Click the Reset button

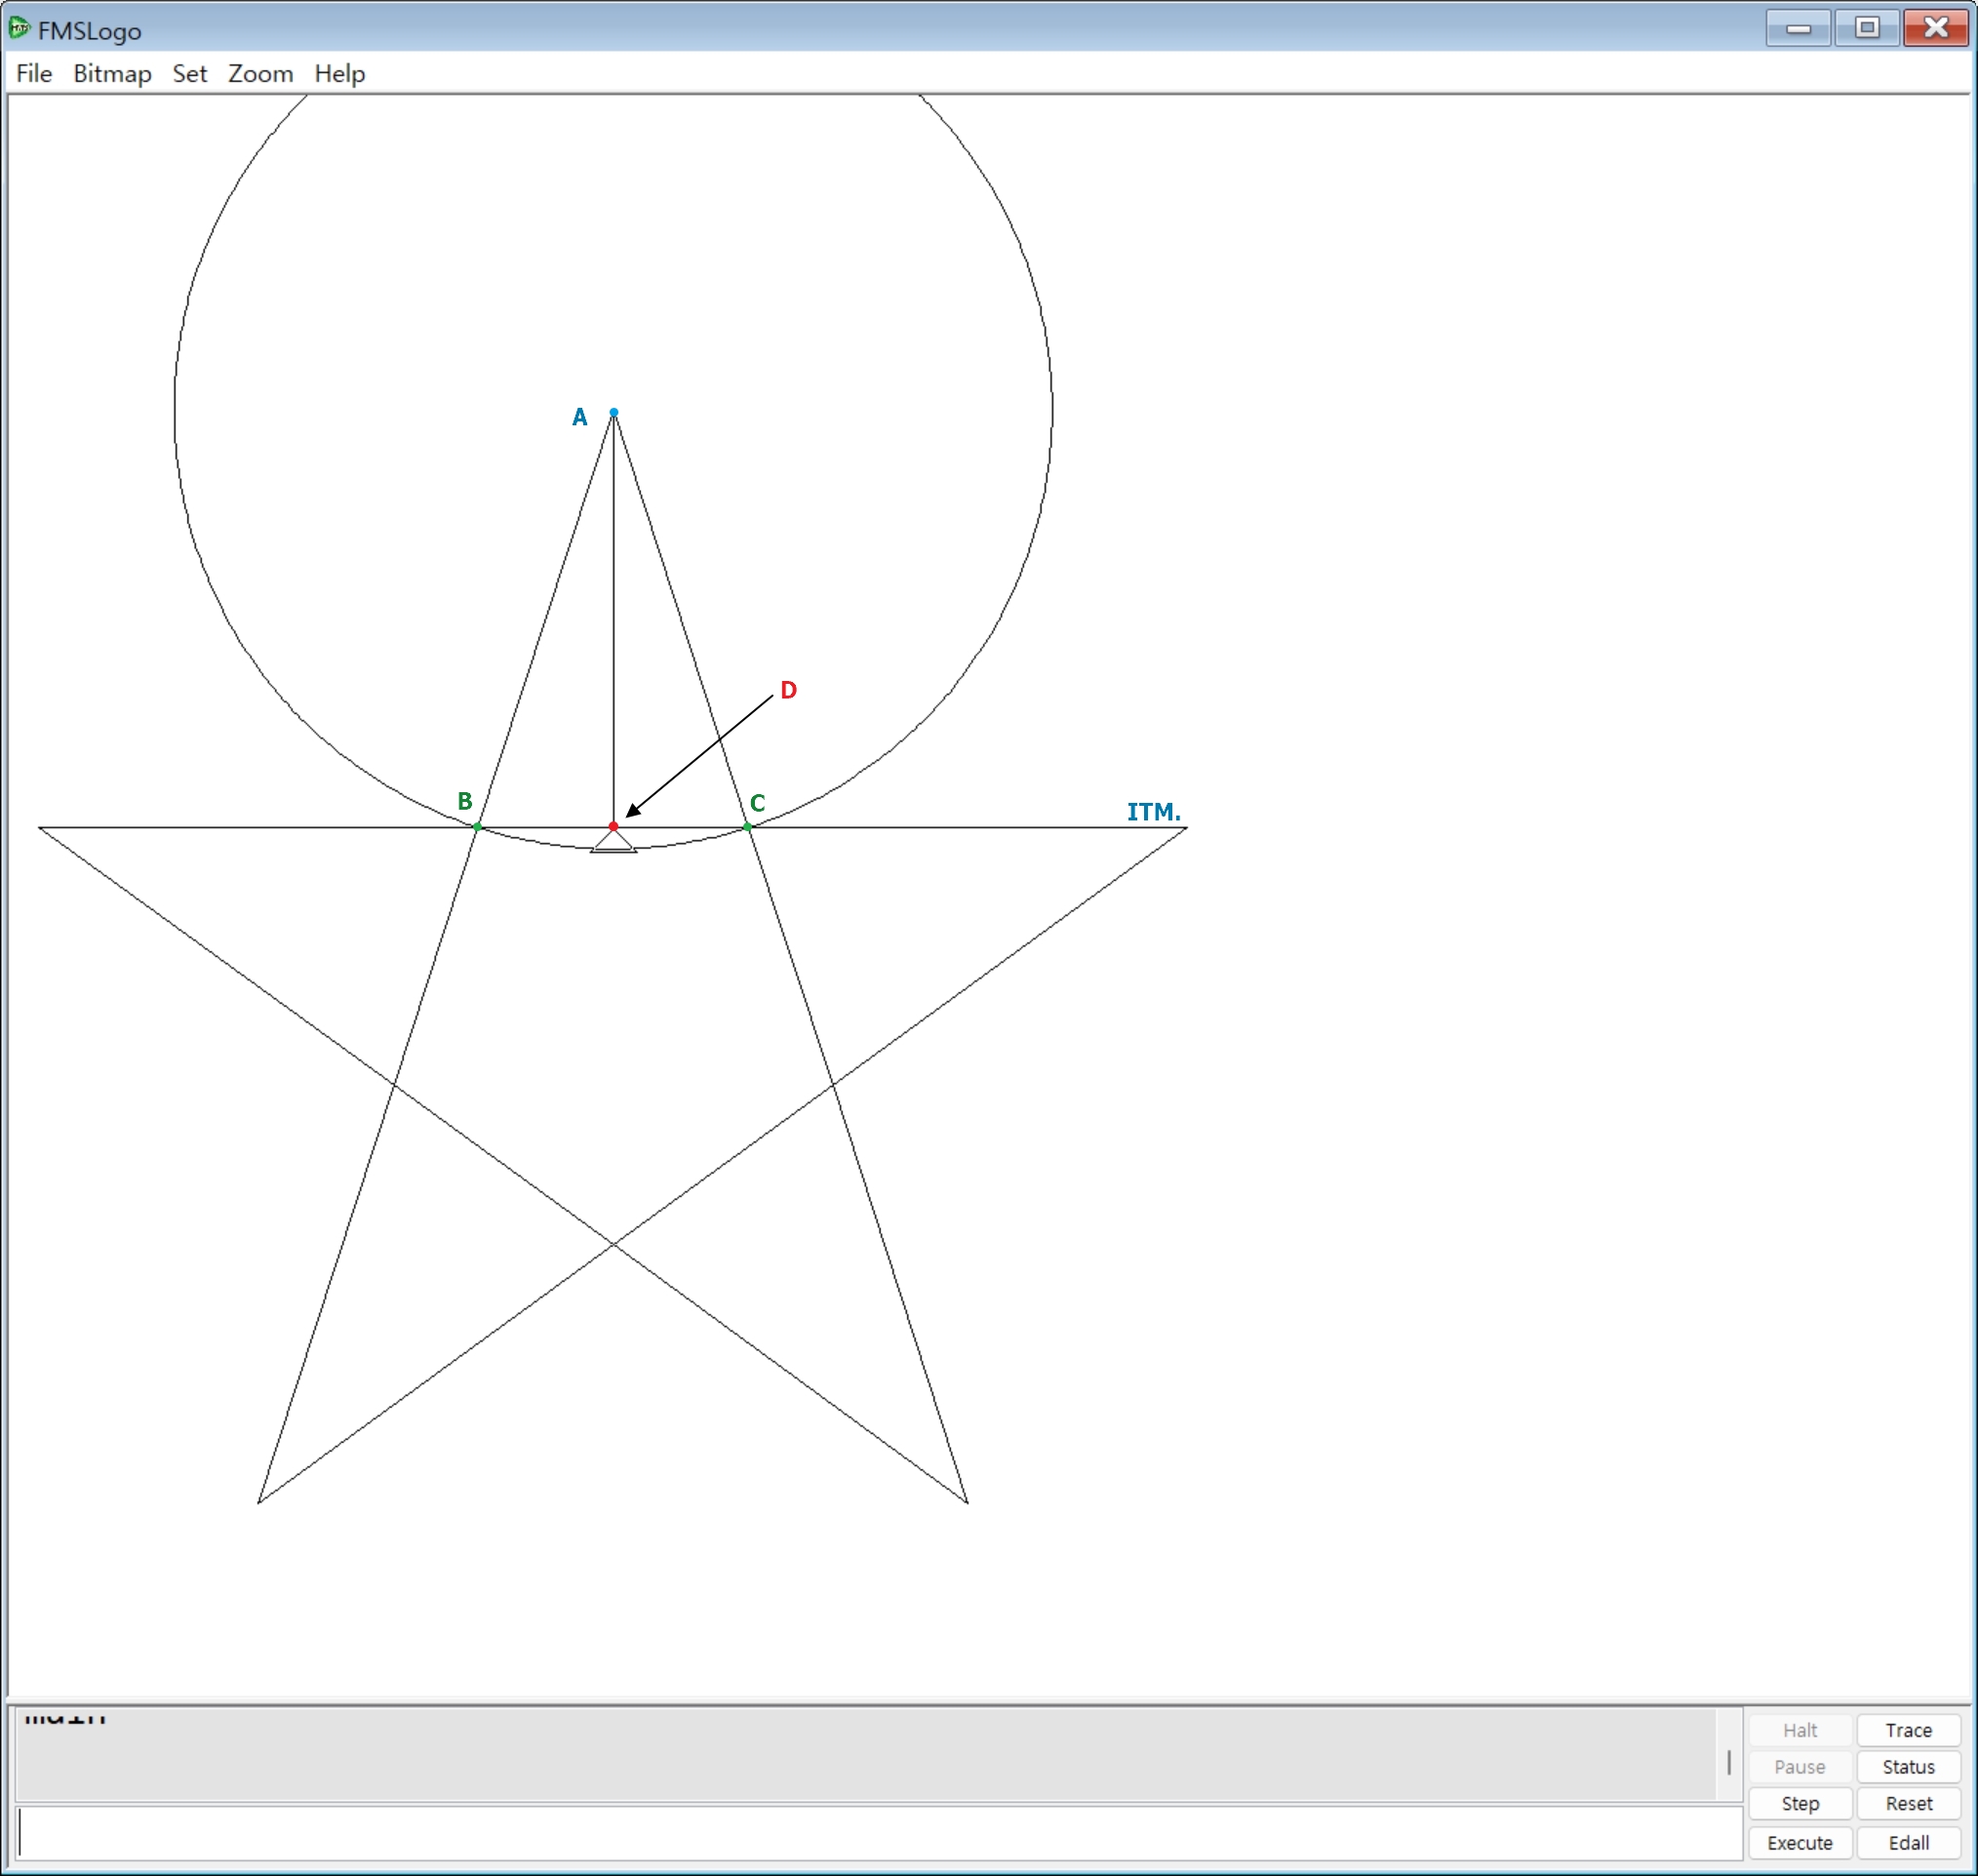1908,1803
